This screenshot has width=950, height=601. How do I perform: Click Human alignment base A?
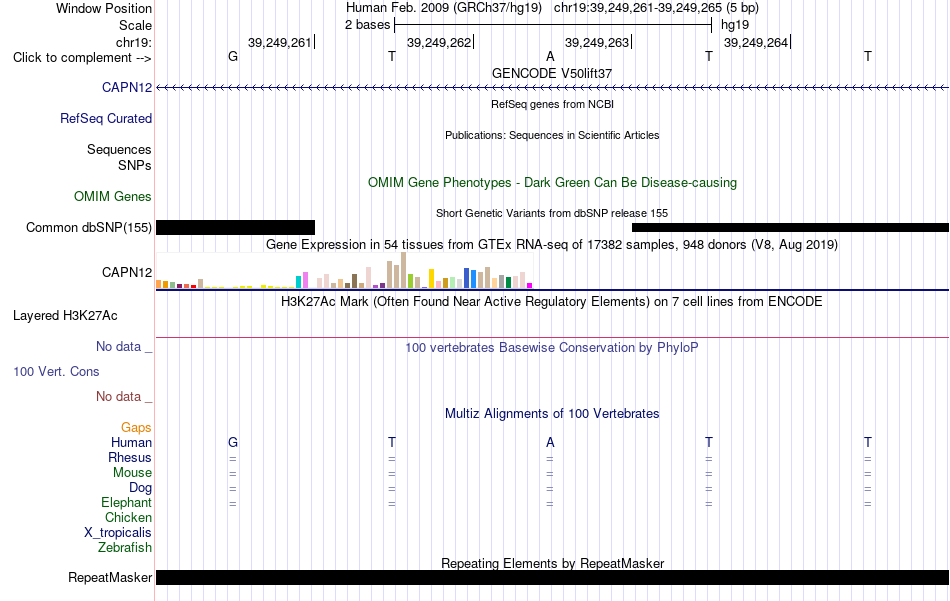pos(550,443)
